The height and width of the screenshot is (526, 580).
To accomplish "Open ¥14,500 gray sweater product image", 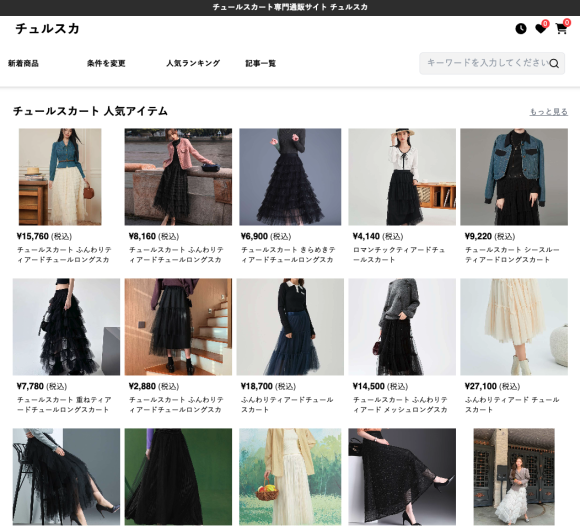I will point(402,327).
